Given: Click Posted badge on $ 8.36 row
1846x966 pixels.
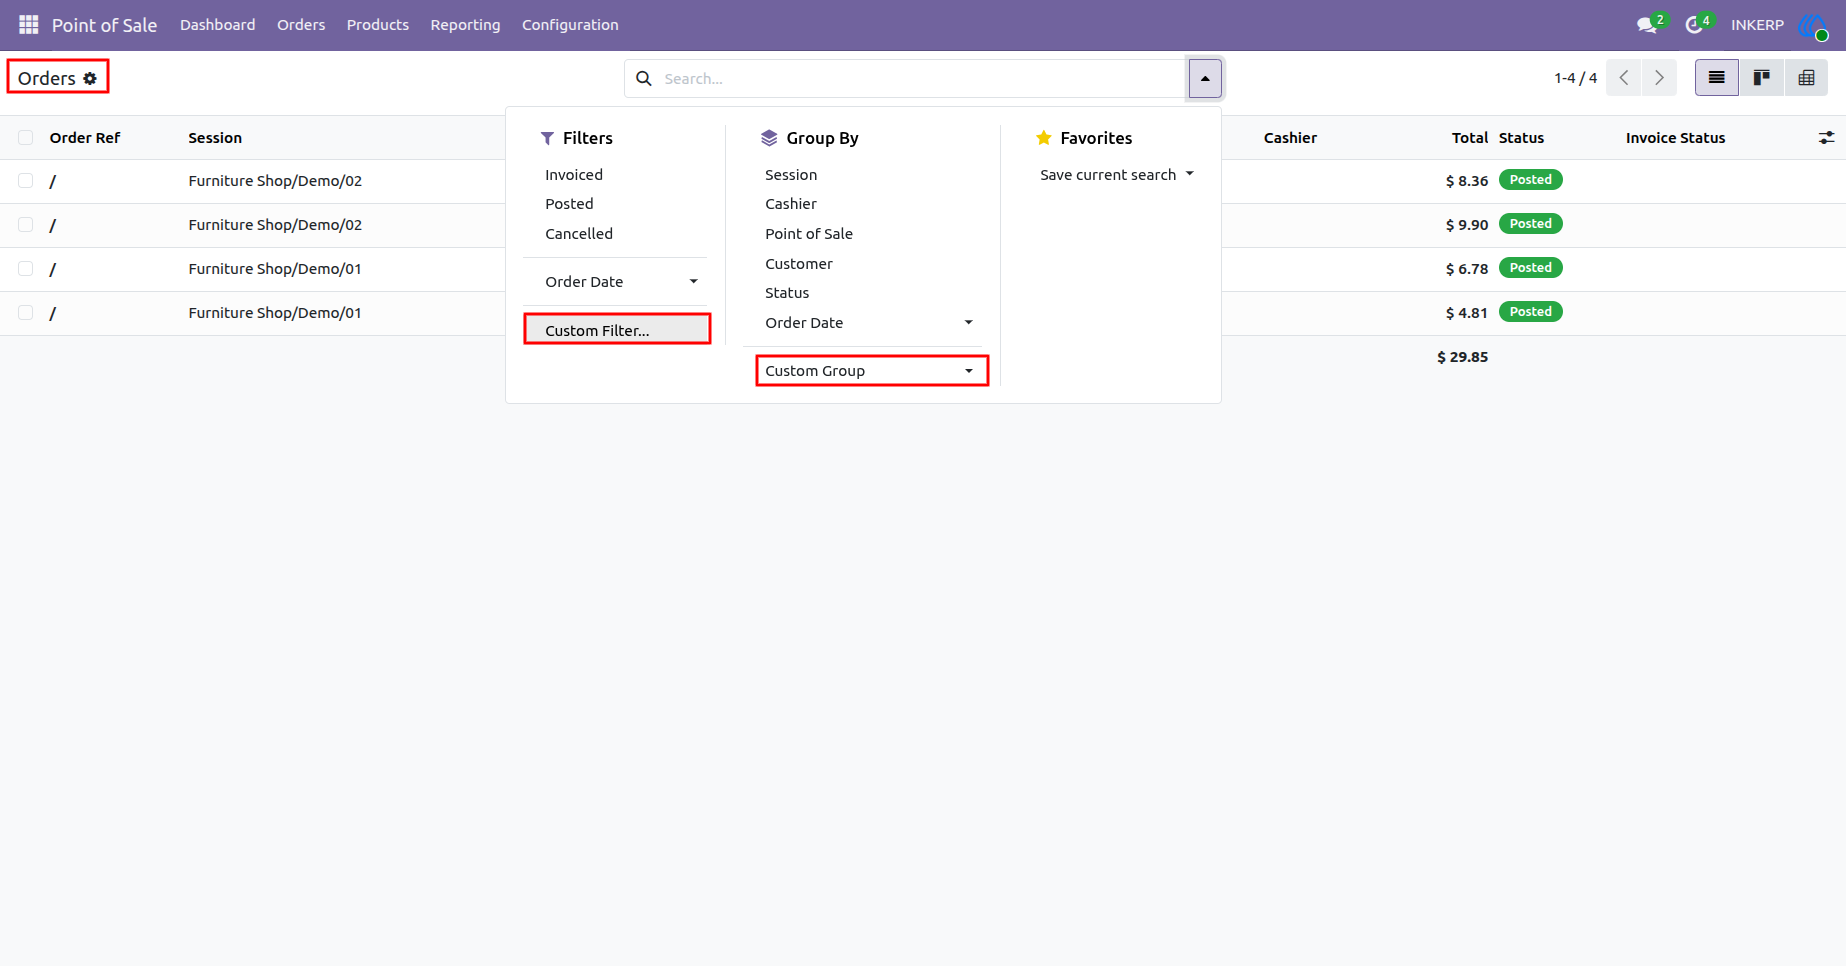Looking at the screenshot, I should tap(1530, 180).
